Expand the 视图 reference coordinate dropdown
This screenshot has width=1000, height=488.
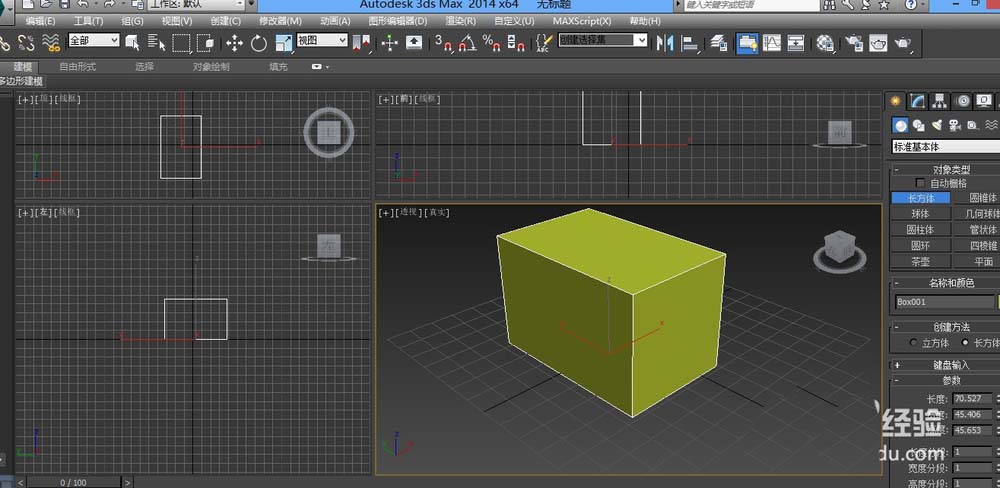(322, 41)
